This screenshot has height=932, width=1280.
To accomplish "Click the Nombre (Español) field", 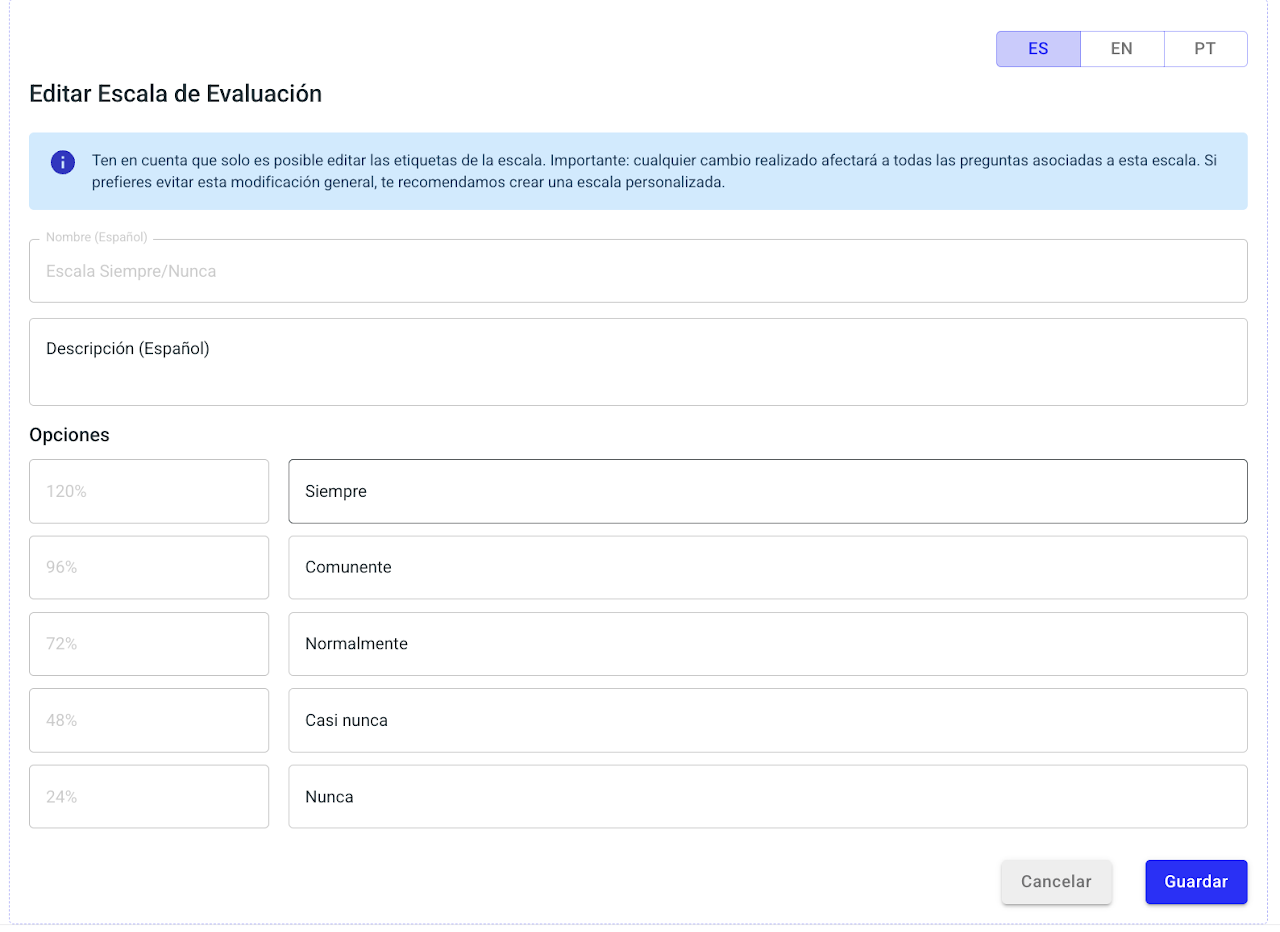I will tap(637, 271).
